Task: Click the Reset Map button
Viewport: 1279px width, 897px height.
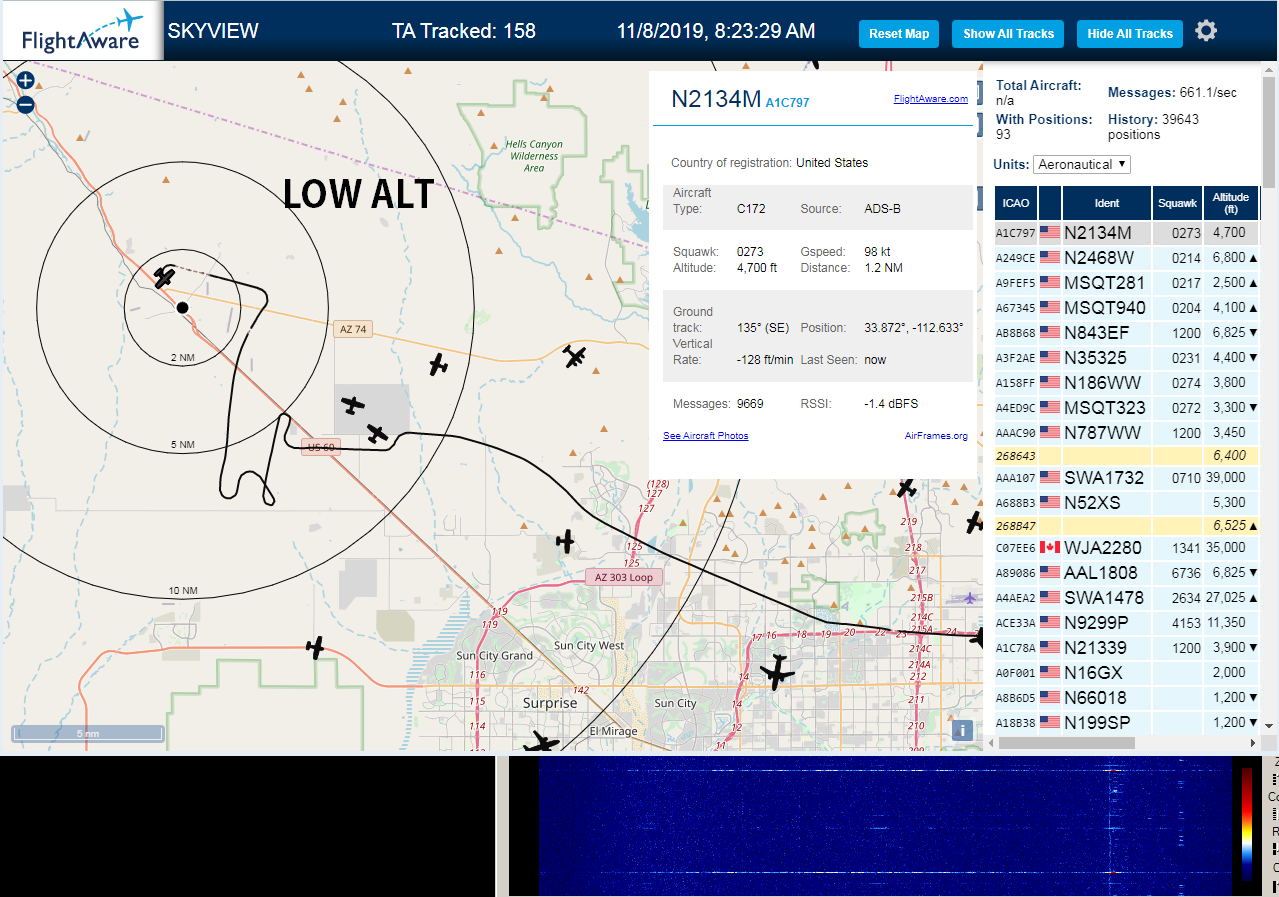Action: pos(899,34)
